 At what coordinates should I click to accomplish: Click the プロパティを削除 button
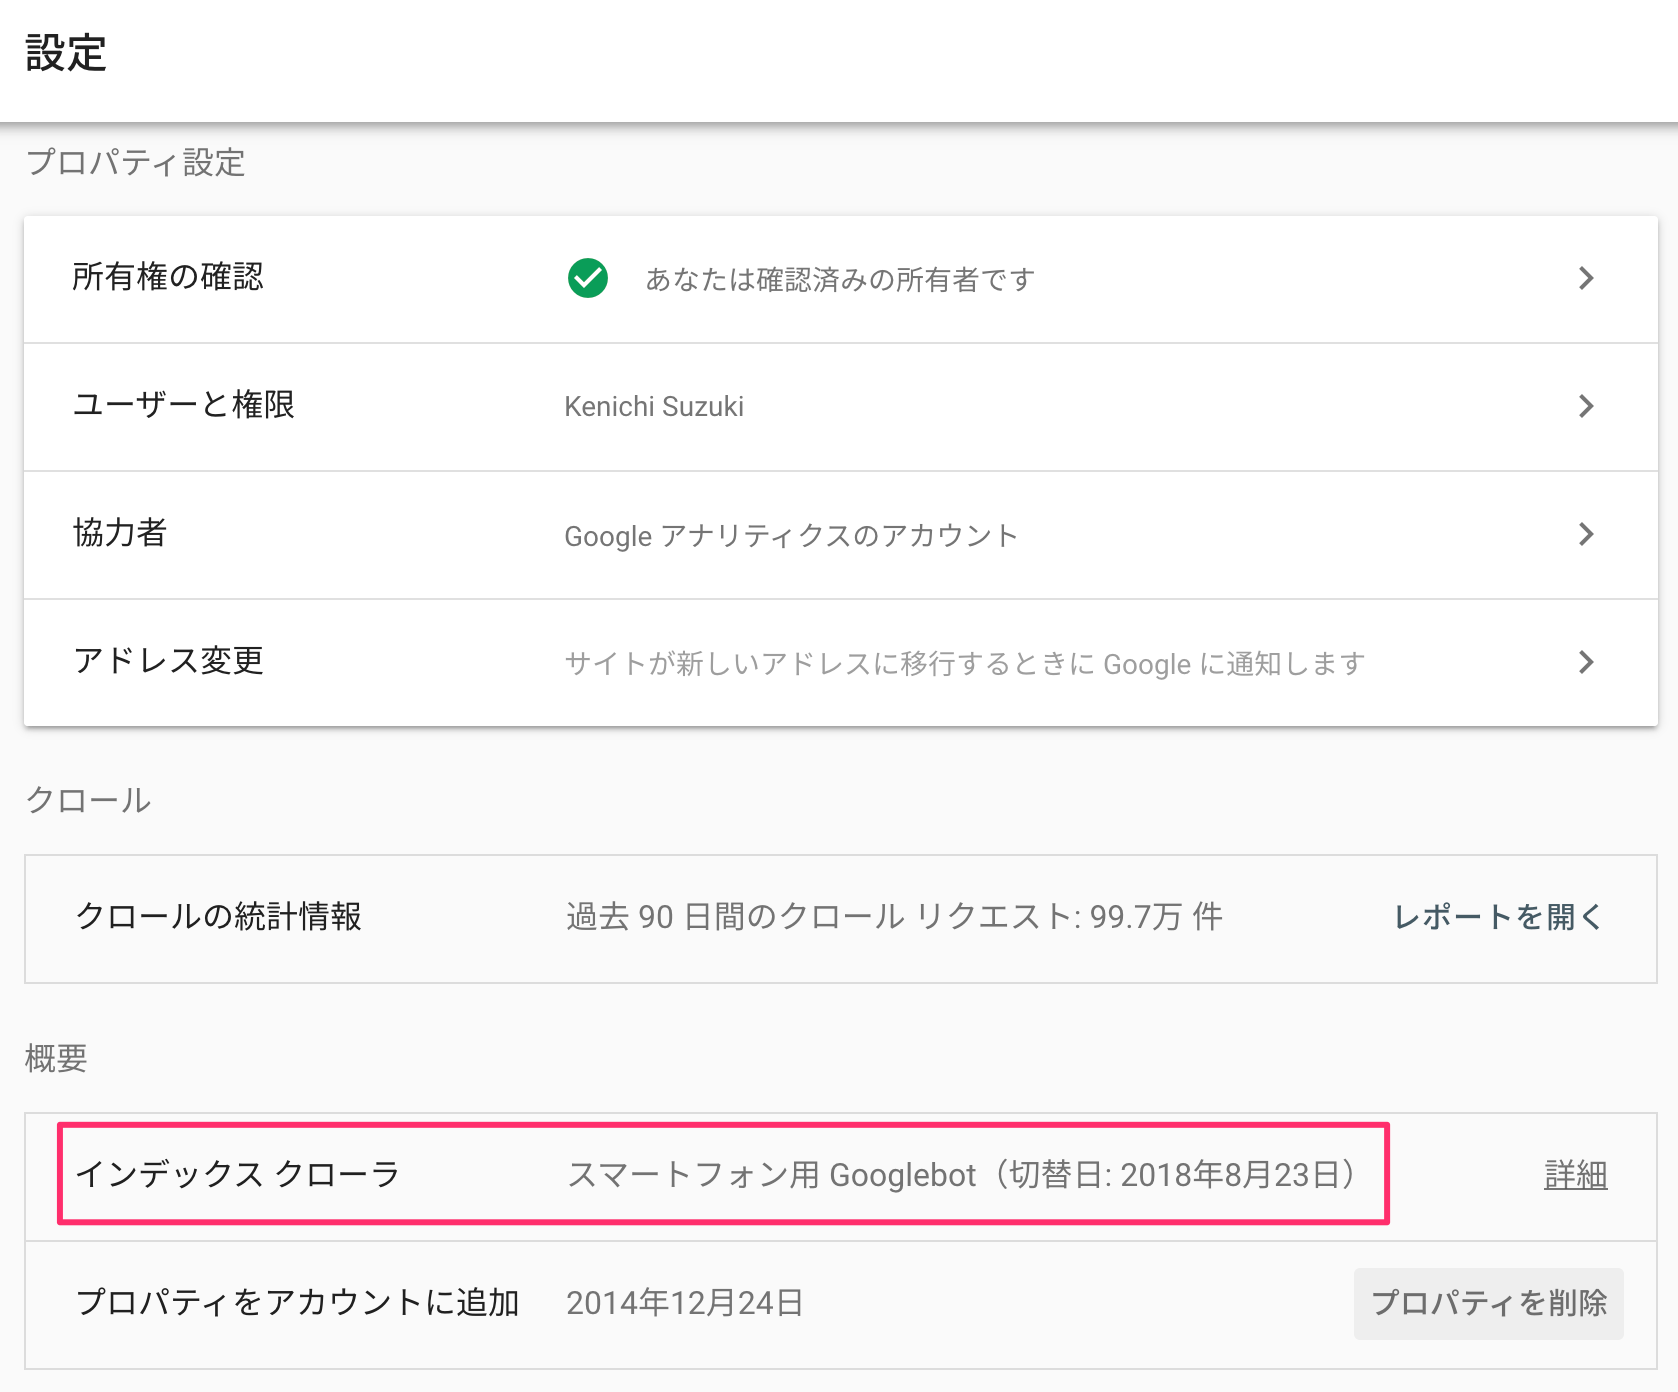tap(1489, 1303)
